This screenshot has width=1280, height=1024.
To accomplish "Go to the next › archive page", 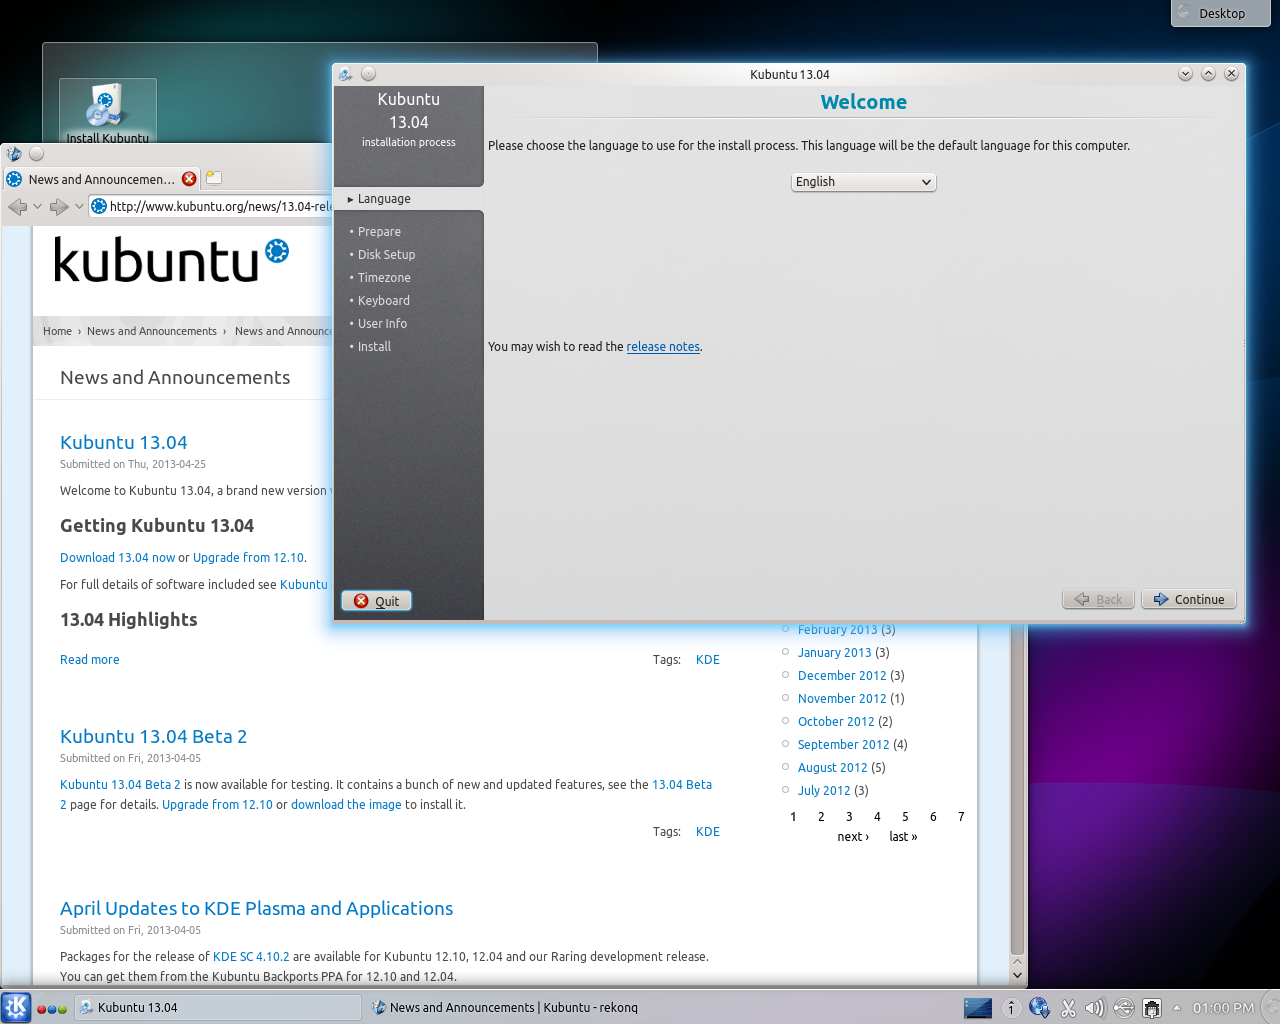I will [x=853, y=837].
